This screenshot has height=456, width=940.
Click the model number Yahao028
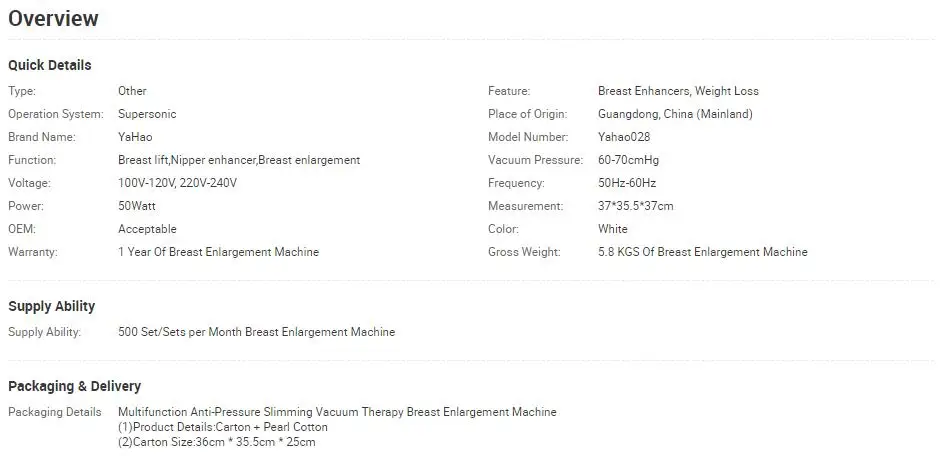623,137
